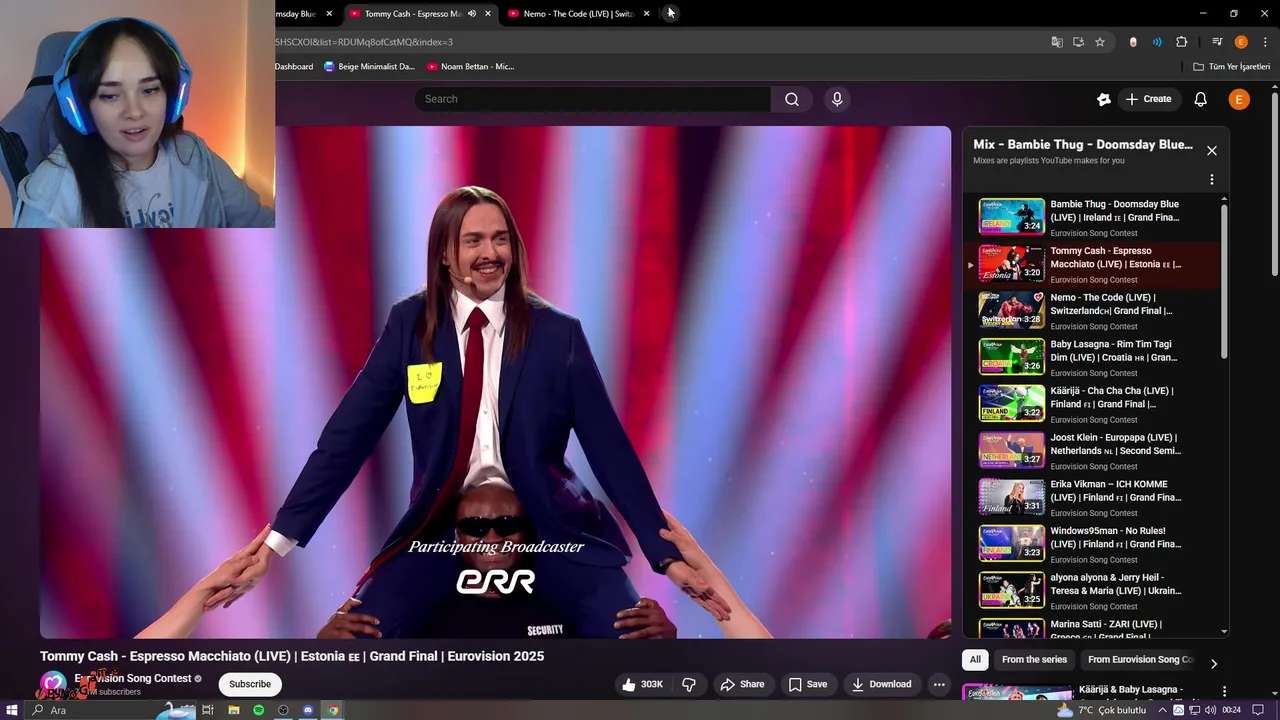The width and height of the screenshot is (1280, 720).
Task: Click the blue sound wave extension icon
Action: point(1157,42)
